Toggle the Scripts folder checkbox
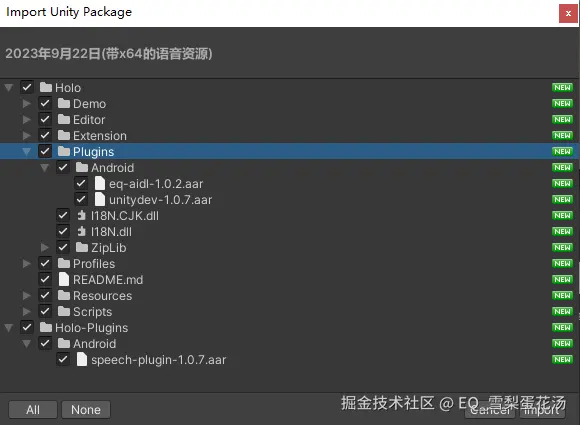 (45, 311)
